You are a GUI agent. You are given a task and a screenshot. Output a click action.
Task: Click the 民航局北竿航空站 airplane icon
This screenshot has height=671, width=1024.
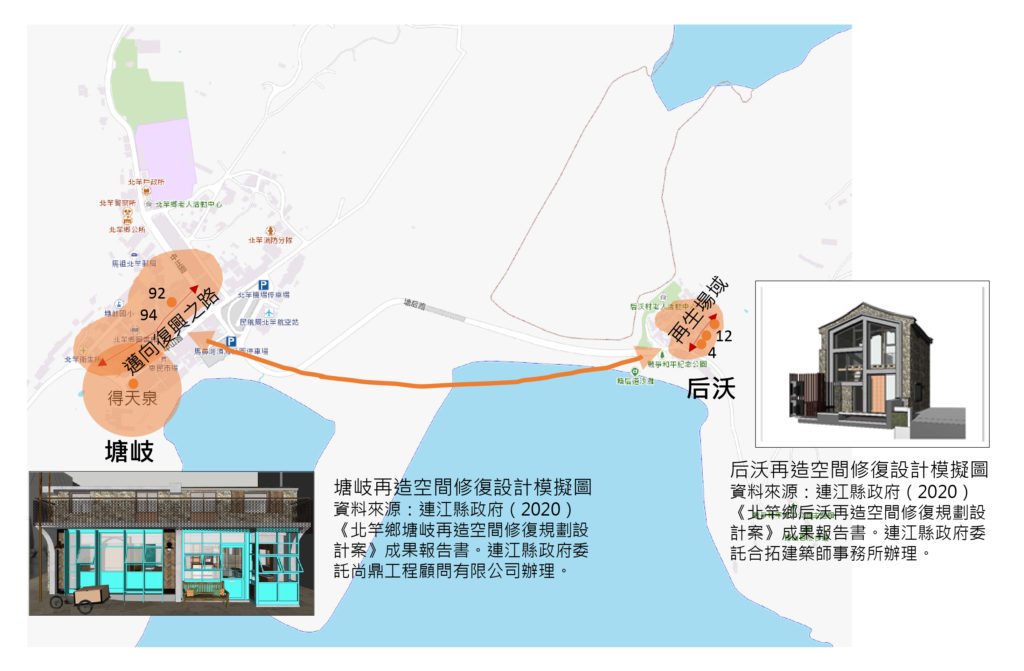pos(268,313)
